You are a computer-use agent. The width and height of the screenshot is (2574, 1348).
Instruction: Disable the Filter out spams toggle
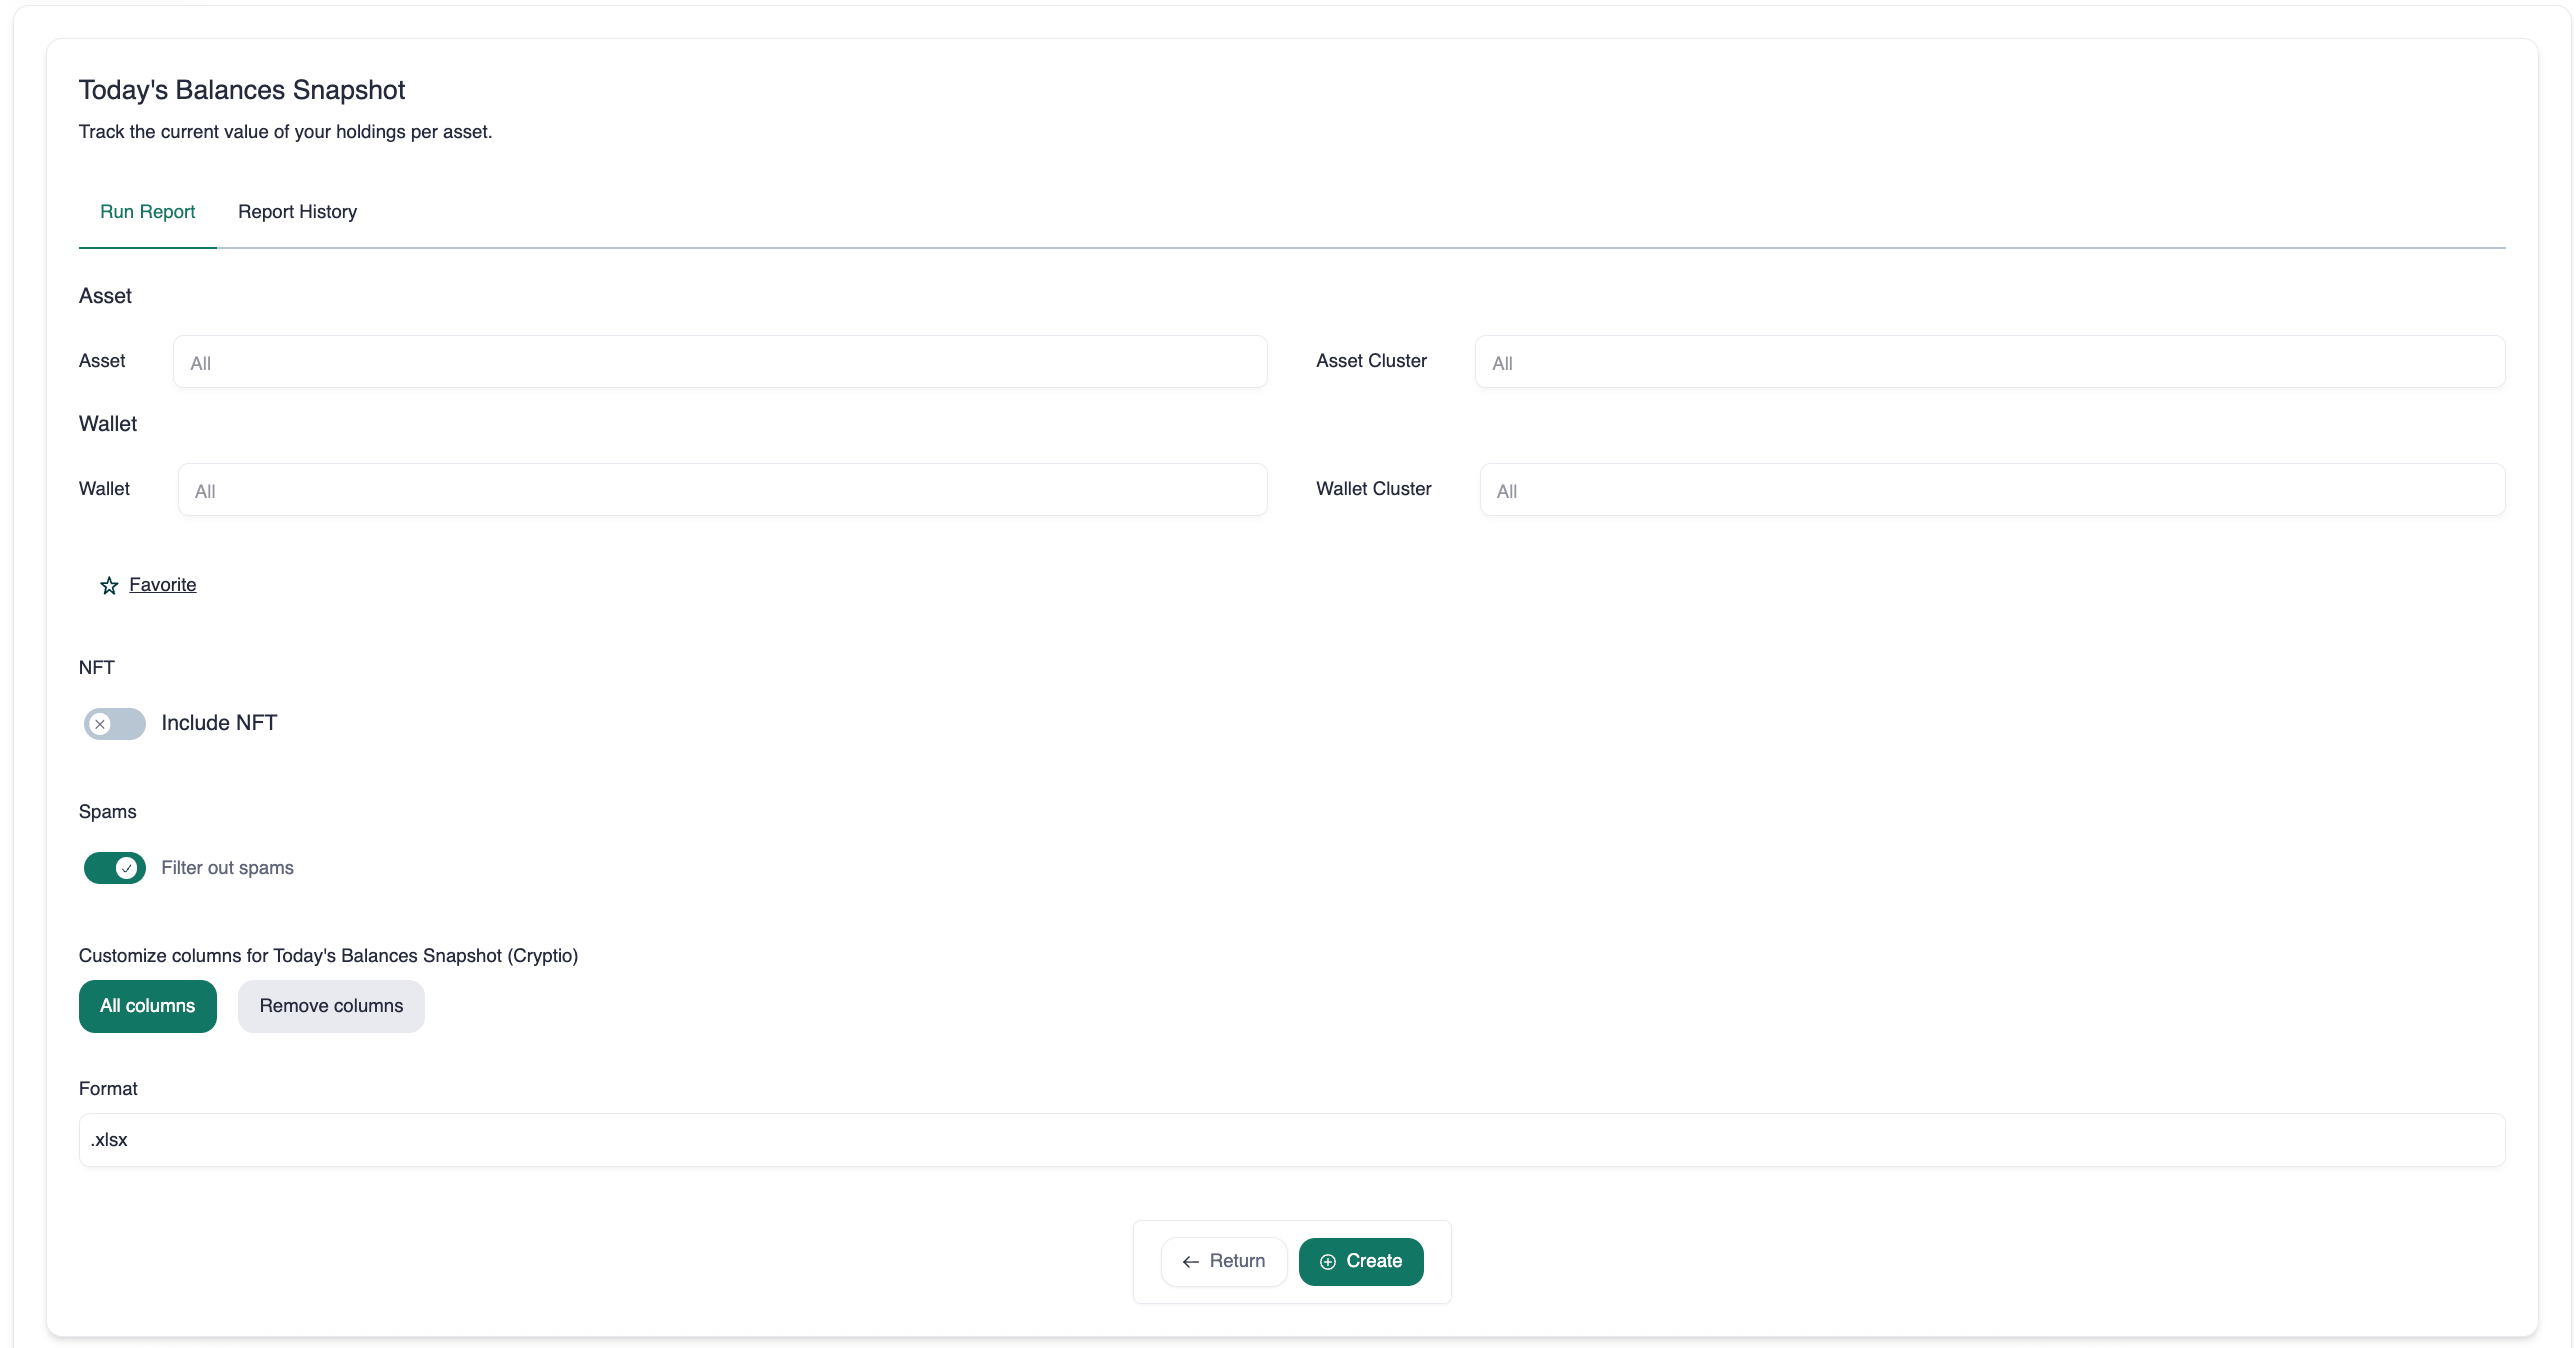coord(115,868)
